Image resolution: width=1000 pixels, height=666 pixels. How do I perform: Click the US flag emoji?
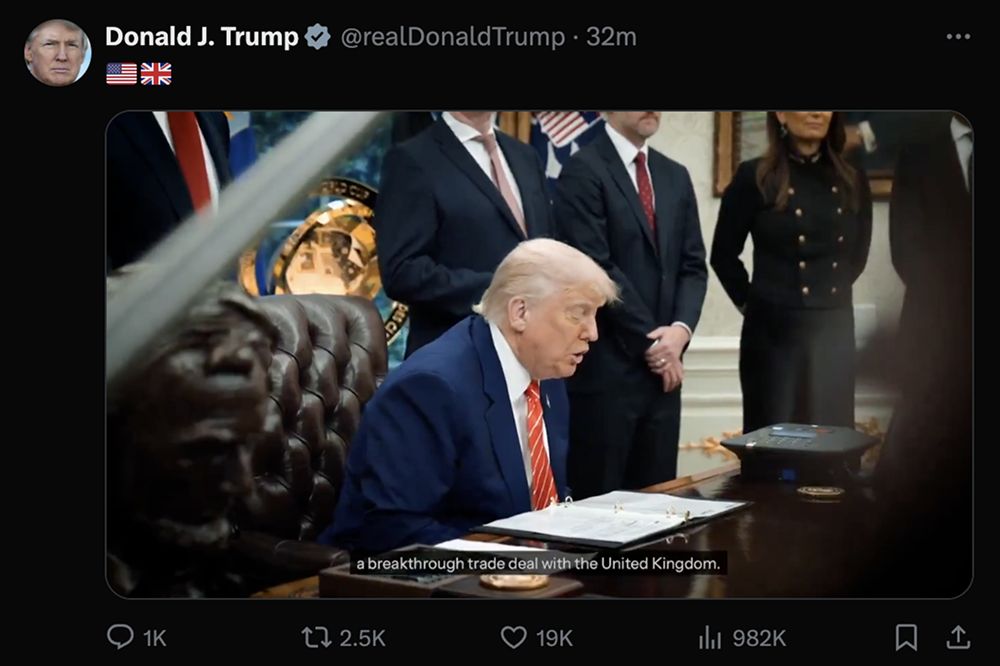[121, 74]
